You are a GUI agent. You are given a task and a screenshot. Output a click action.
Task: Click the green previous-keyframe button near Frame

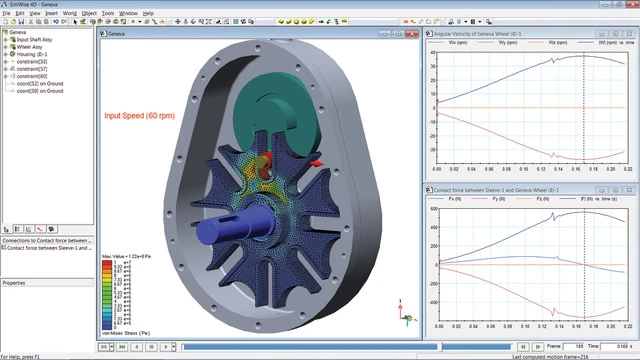coord(523,347)
